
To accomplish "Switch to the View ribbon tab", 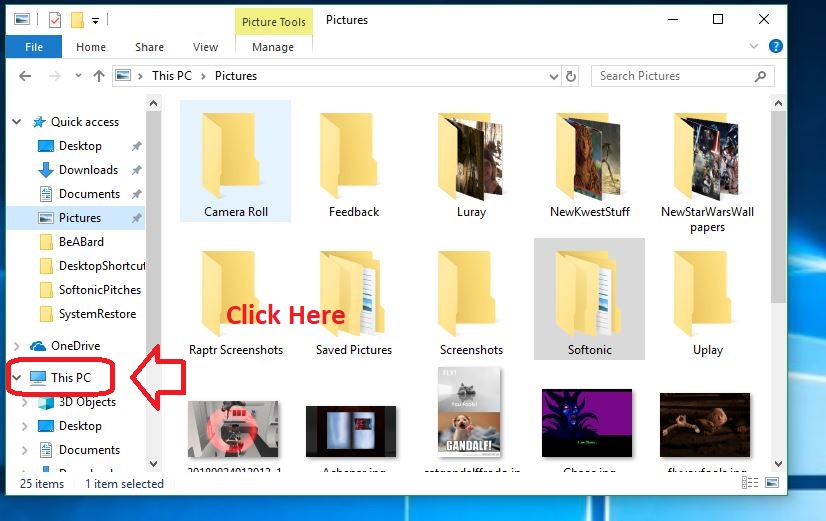I will [205, 47].
